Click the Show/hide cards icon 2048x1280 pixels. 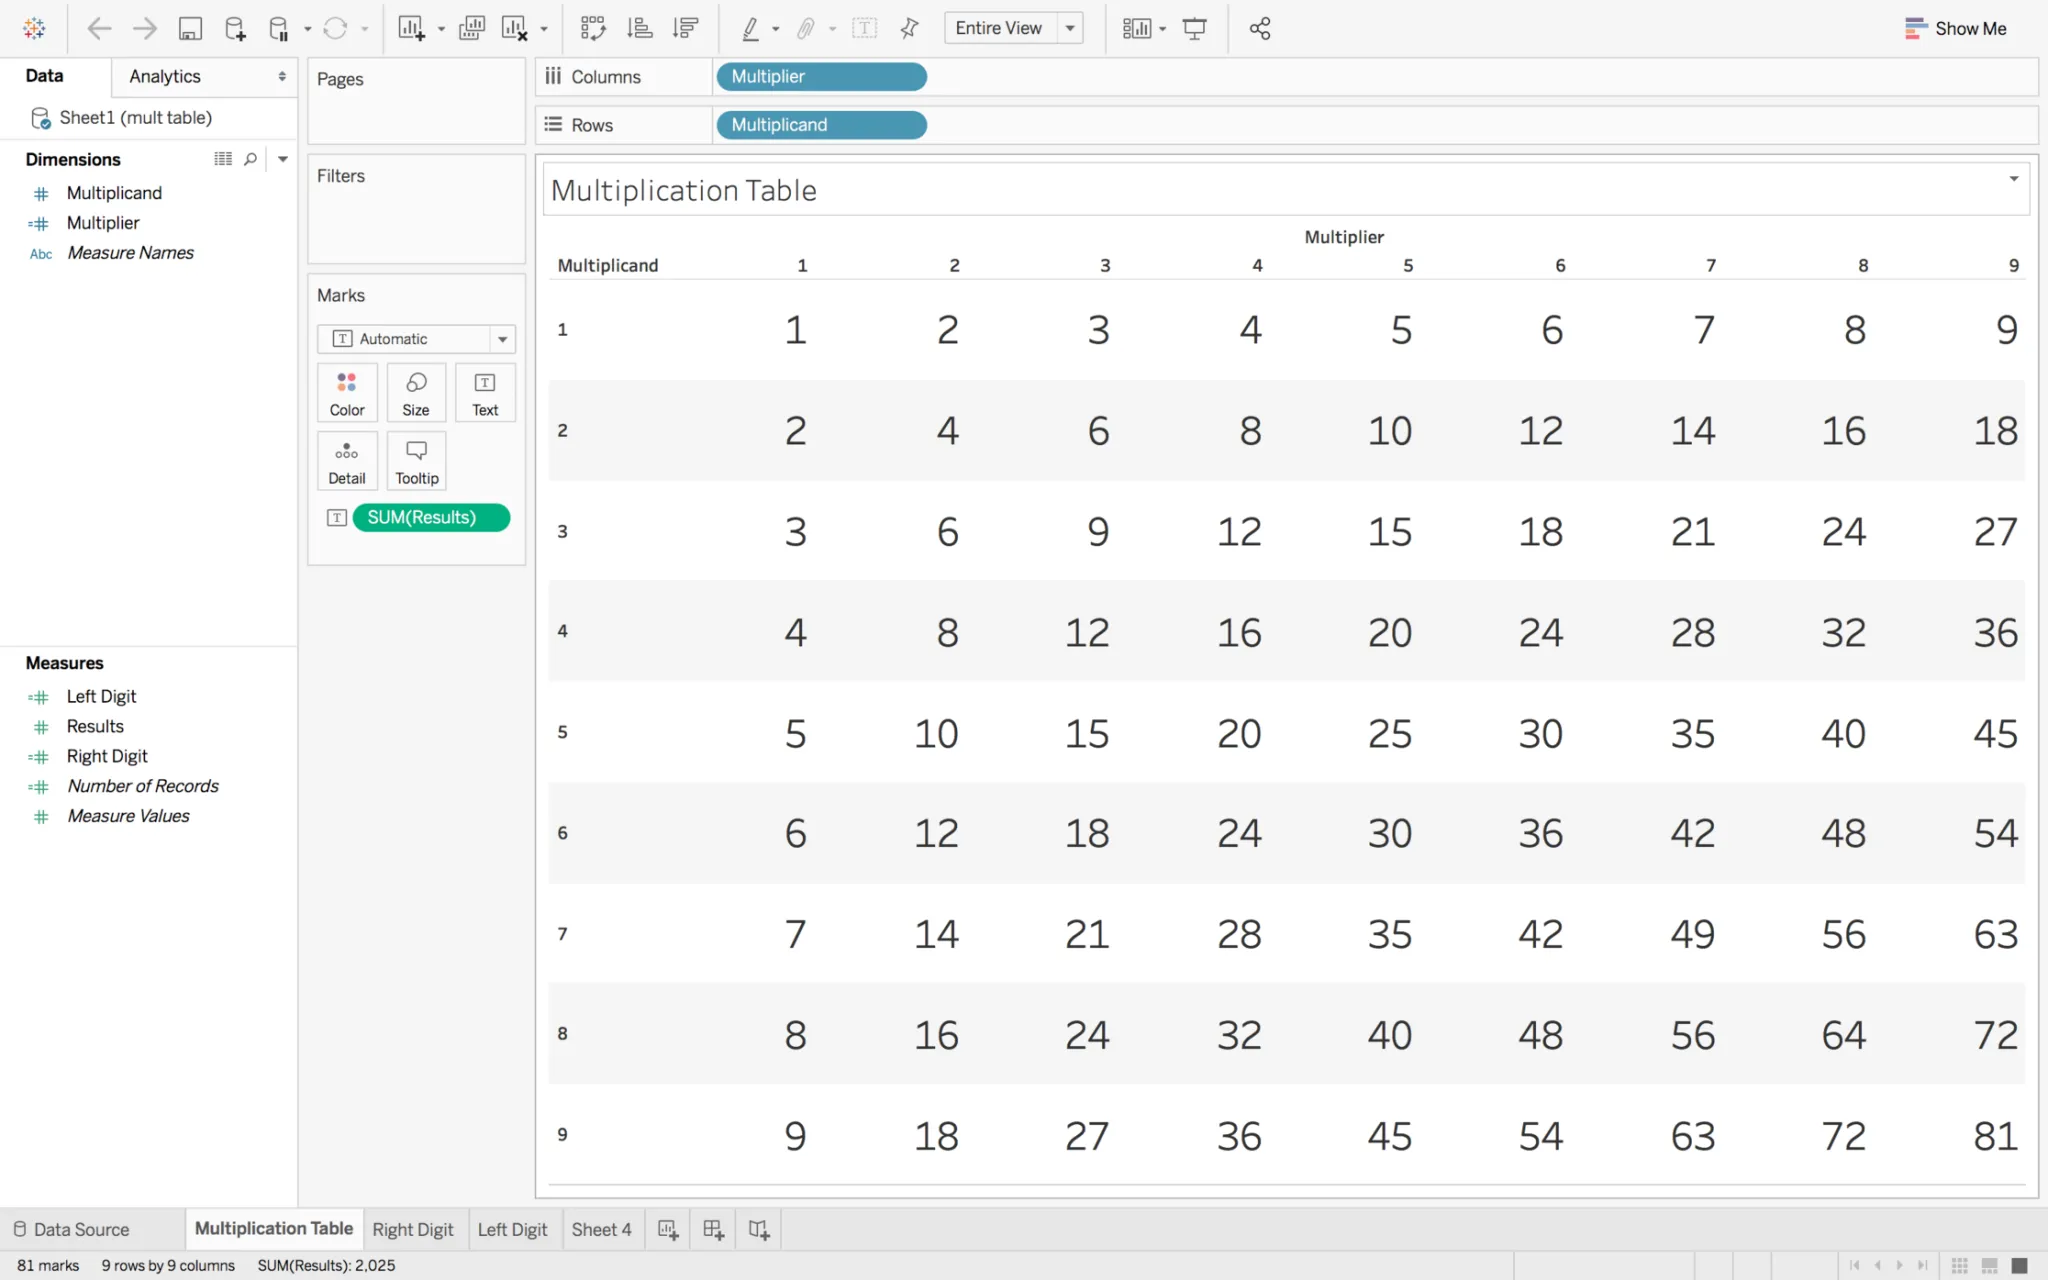click(1137, 28)
